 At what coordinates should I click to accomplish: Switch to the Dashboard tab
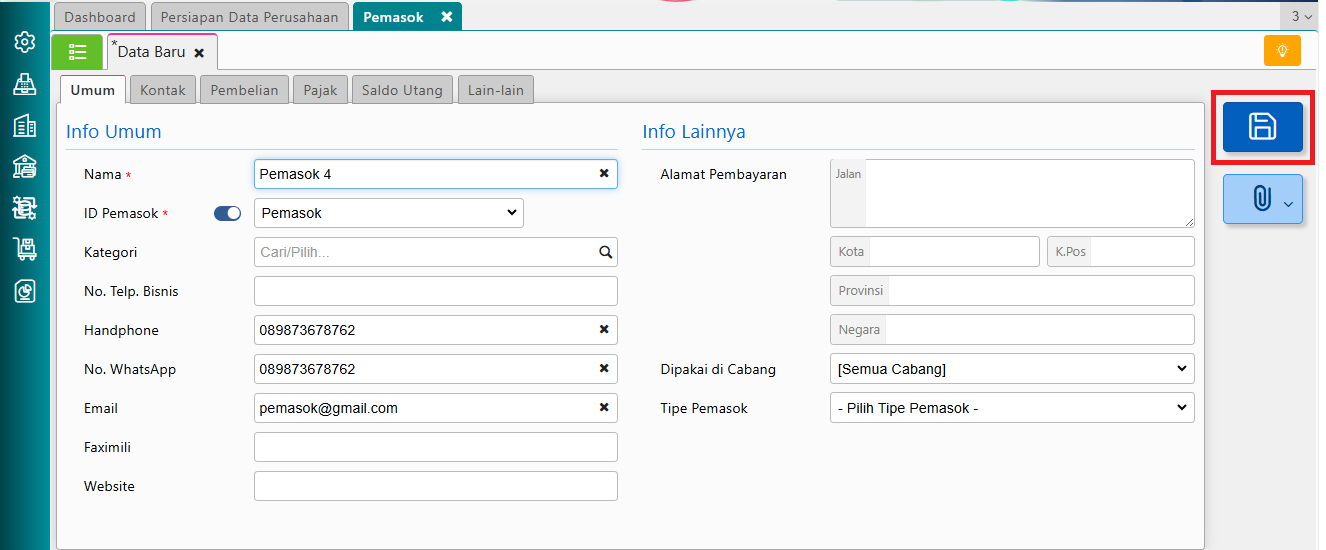coord(100,17)
